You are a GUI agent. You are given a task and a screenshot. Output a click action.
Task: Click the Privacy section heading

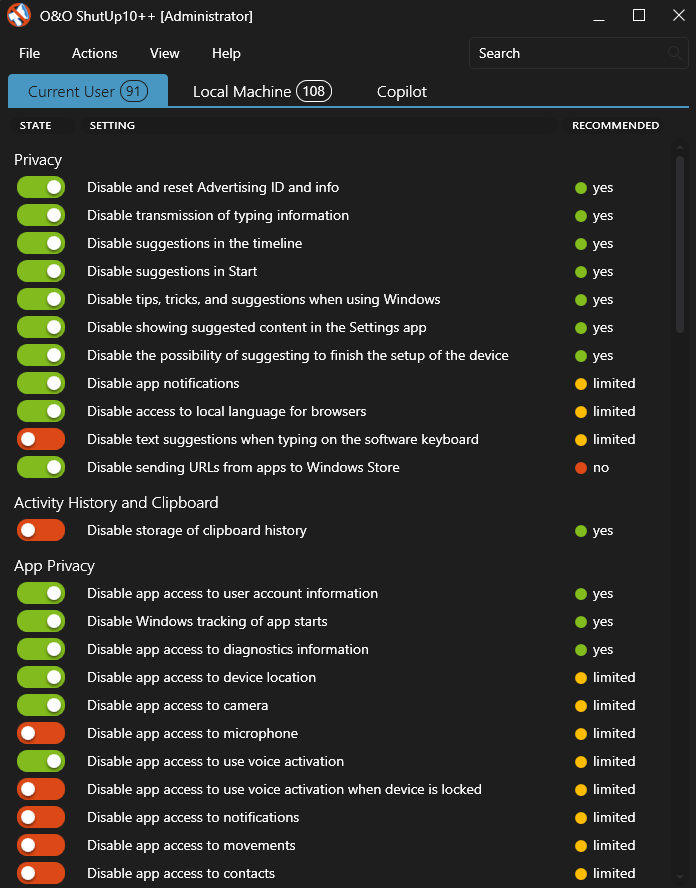click(x=37, y=160)
